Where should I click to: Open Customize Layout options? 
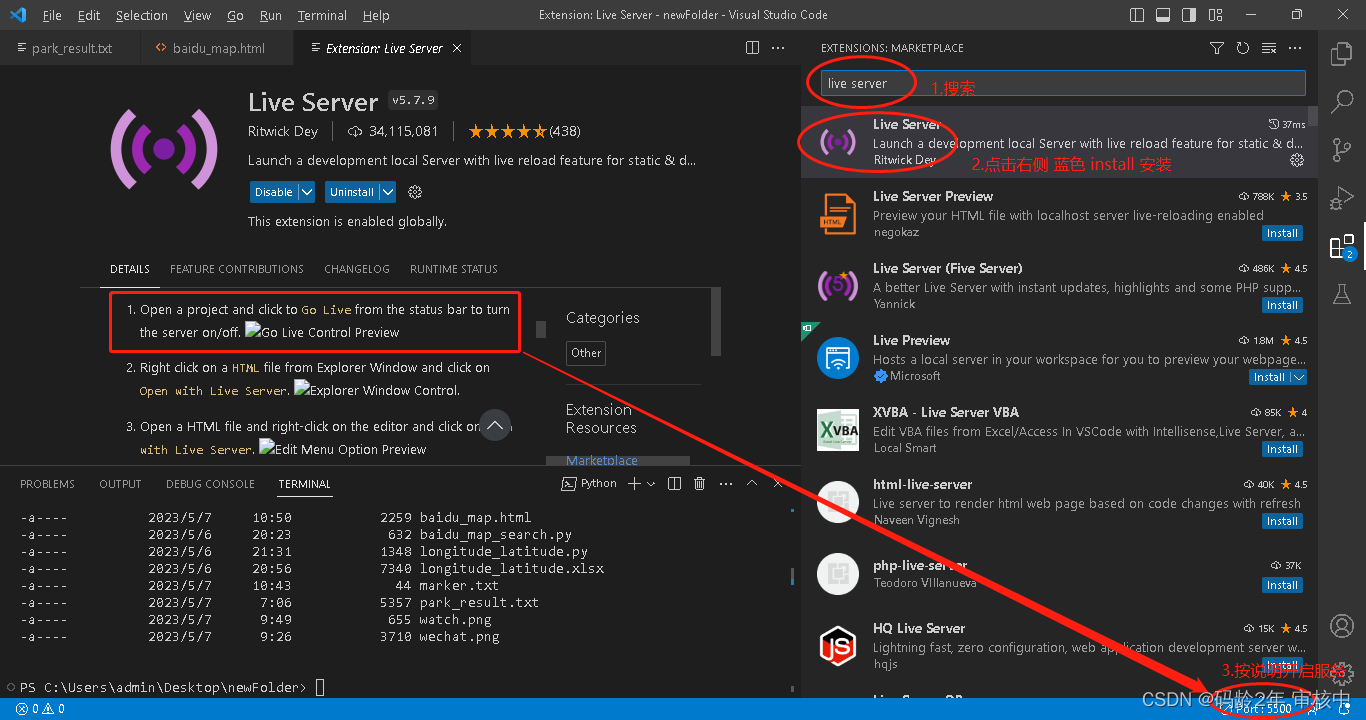(1215, 15)
